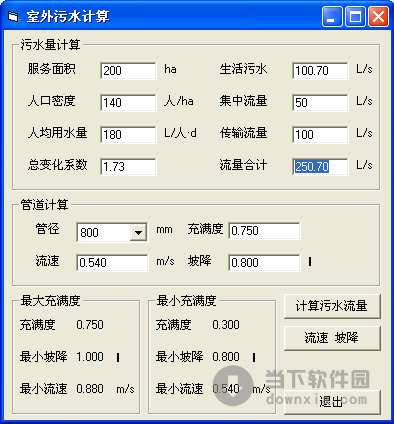The width and height of the screenshot is (394, 424).
Task: Focus the 流速 field showing 0.540
Action: coord(112,263)
